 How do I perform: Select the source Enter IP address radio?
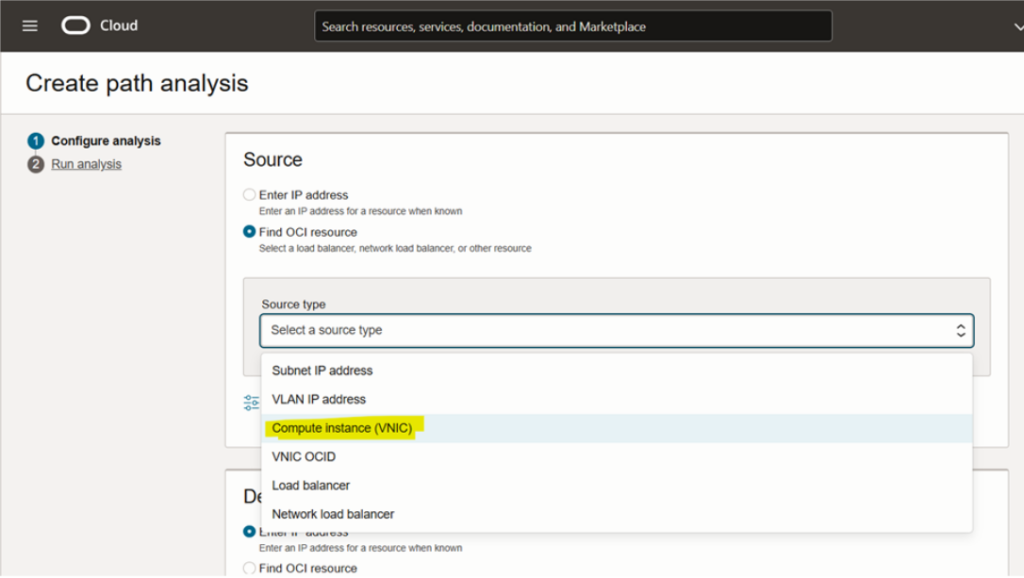(x=250, y=195)
